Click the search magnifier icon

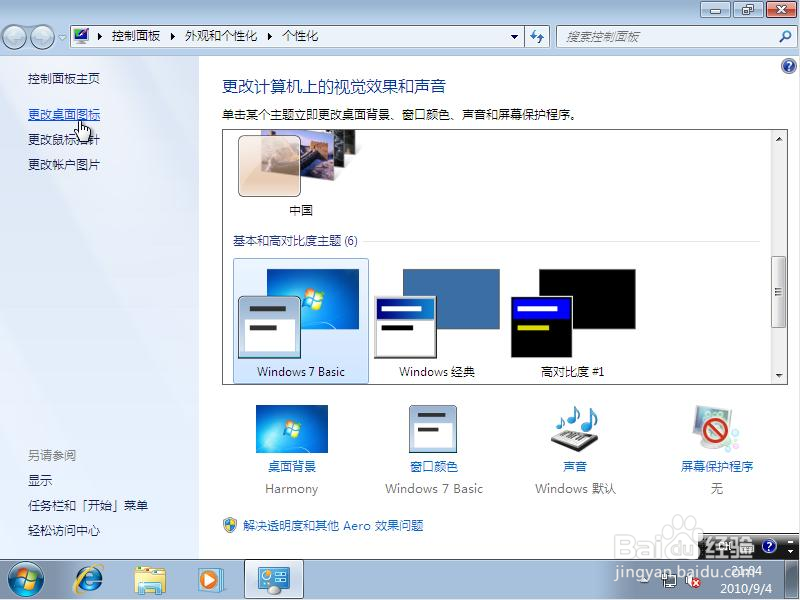[x=786, y=36]
